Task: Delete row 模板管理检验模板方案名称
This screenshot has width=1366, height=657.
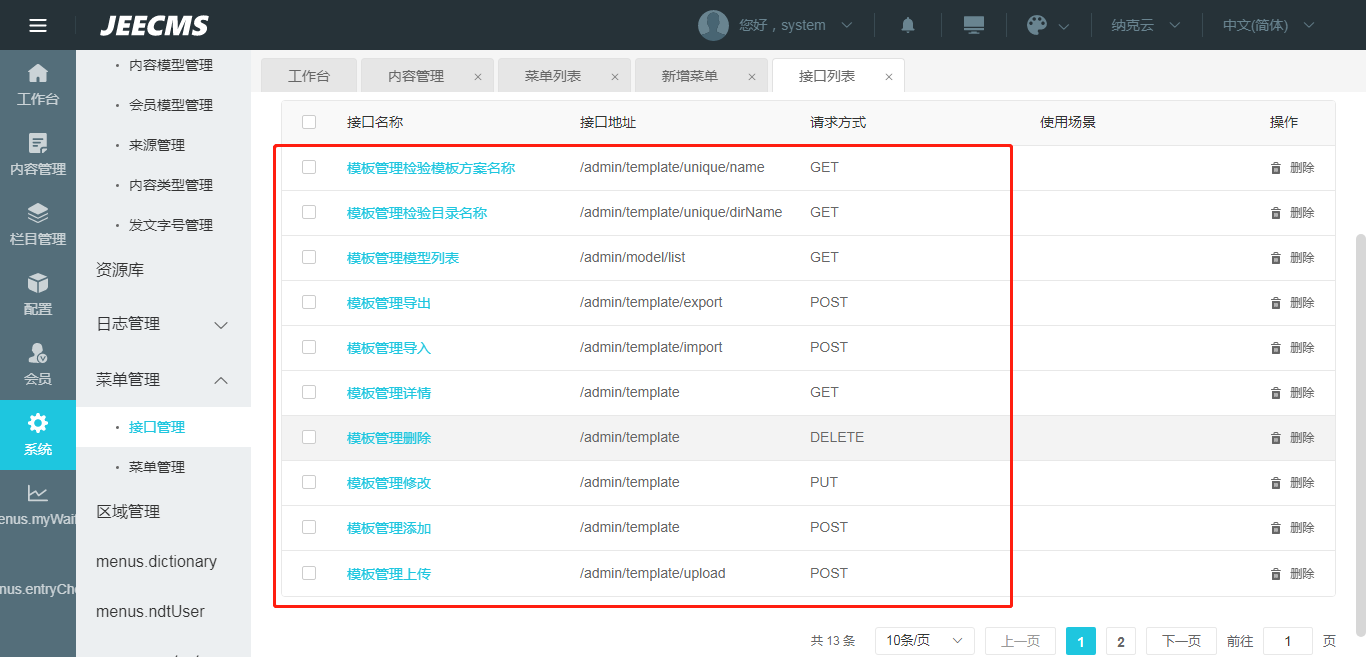Action: coord(1292,168)
